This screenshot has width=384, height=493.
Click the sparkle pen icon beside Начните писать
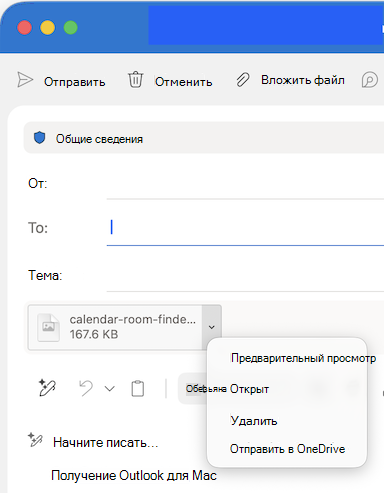tap(35, 440)
